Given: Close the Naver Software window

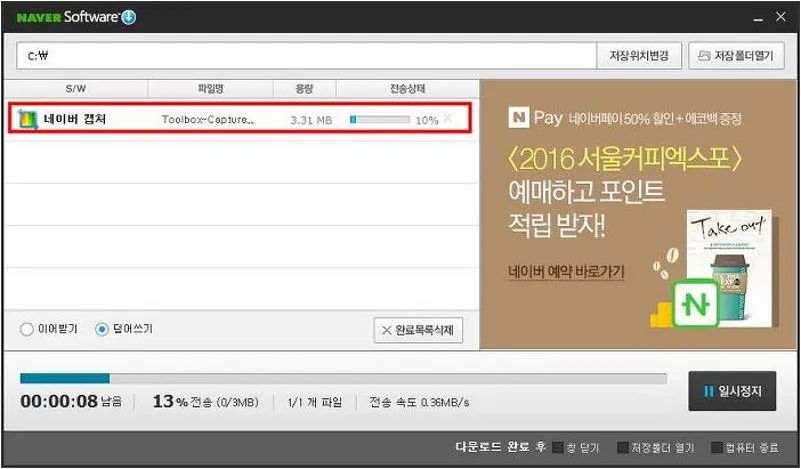Looking at the screenshot, I should (781, 17).
